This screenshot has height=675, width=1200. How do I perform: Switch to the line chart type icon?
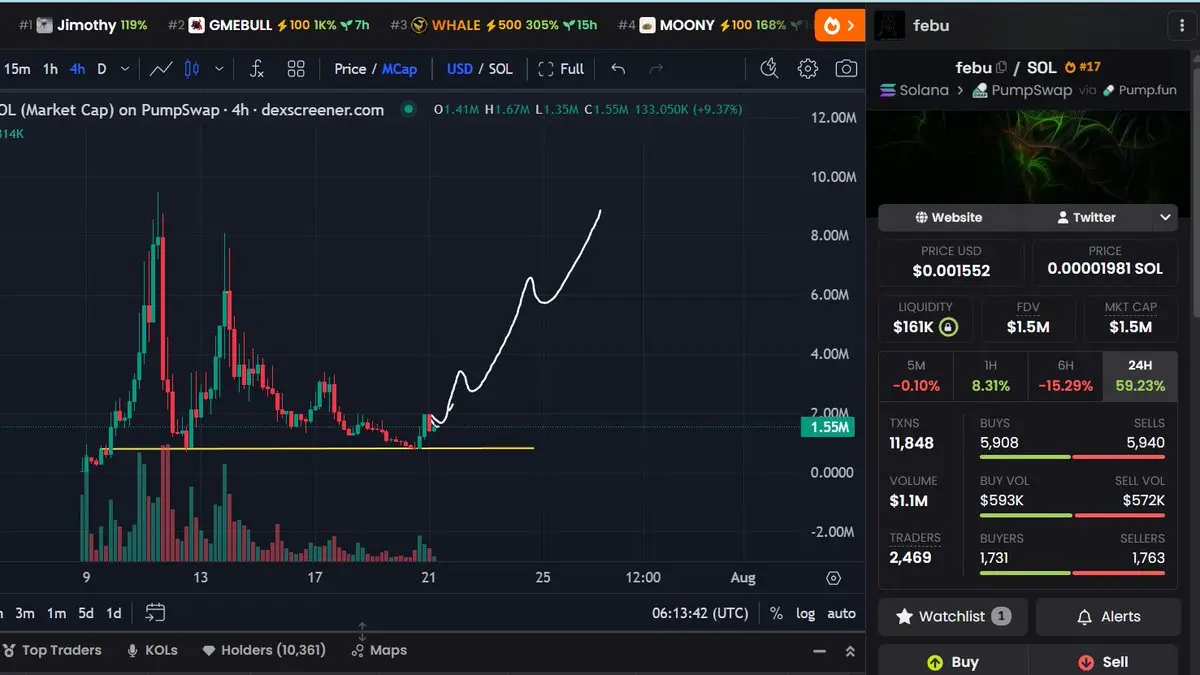tap(161, 69)
